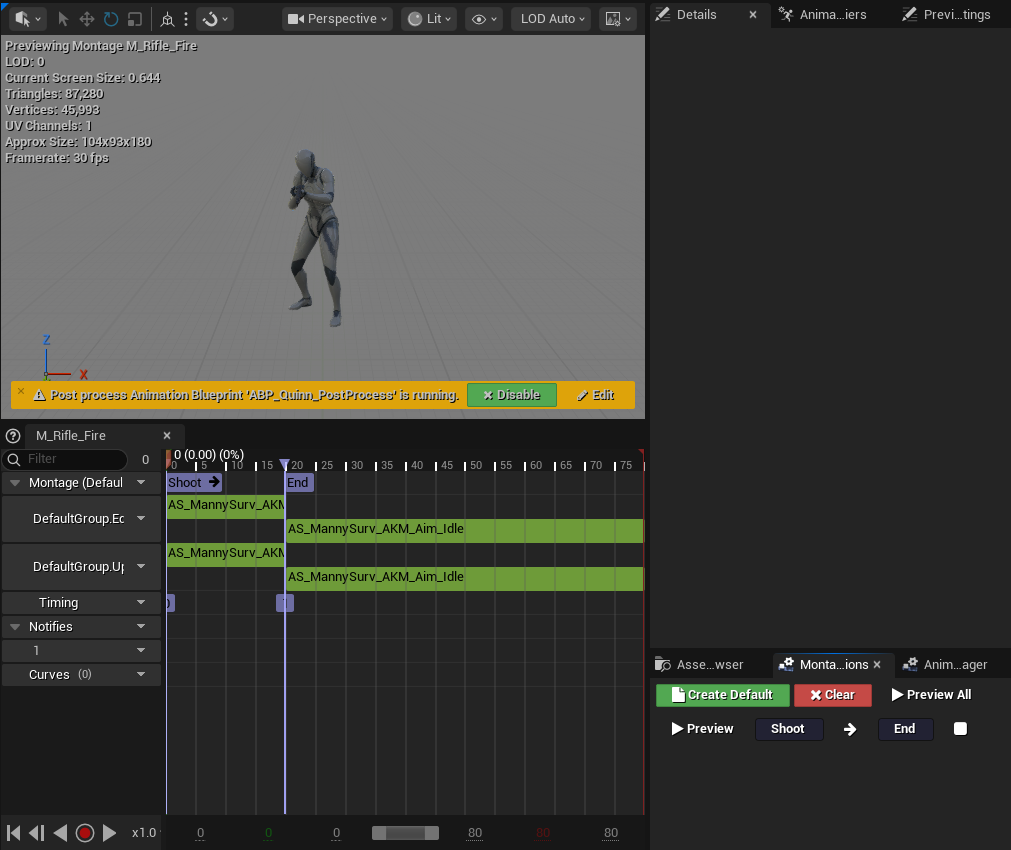This screenshot has height=850, width=1011.
Task: Select the M_Rifle_Fire timeline tab
Action: coord(71,435)
